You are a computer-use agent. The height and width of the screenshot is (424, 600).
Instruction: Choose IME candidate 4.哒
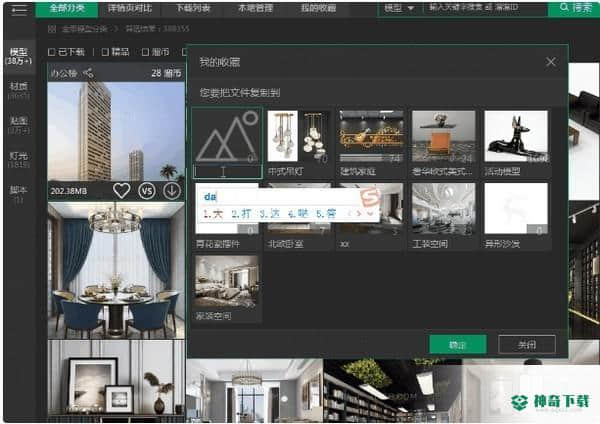298,214
